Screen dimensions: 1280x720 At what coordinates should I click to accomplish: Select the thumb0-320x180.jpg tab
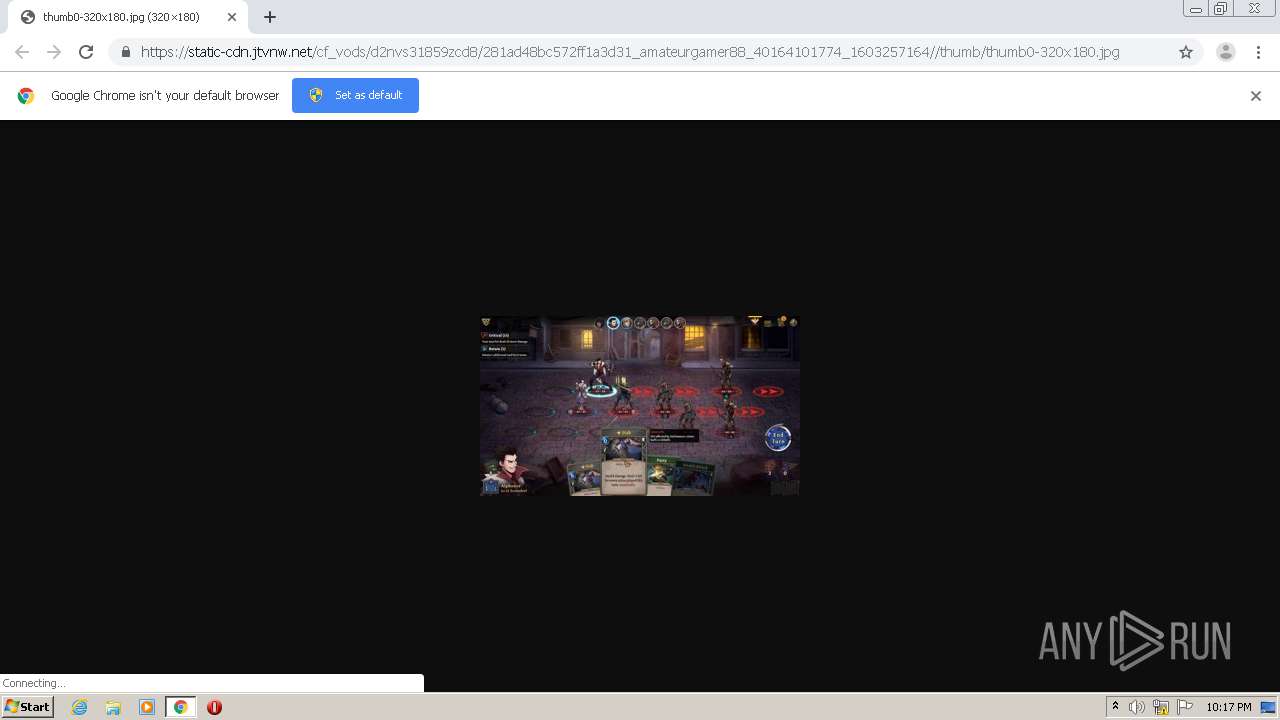pos(128,17)
